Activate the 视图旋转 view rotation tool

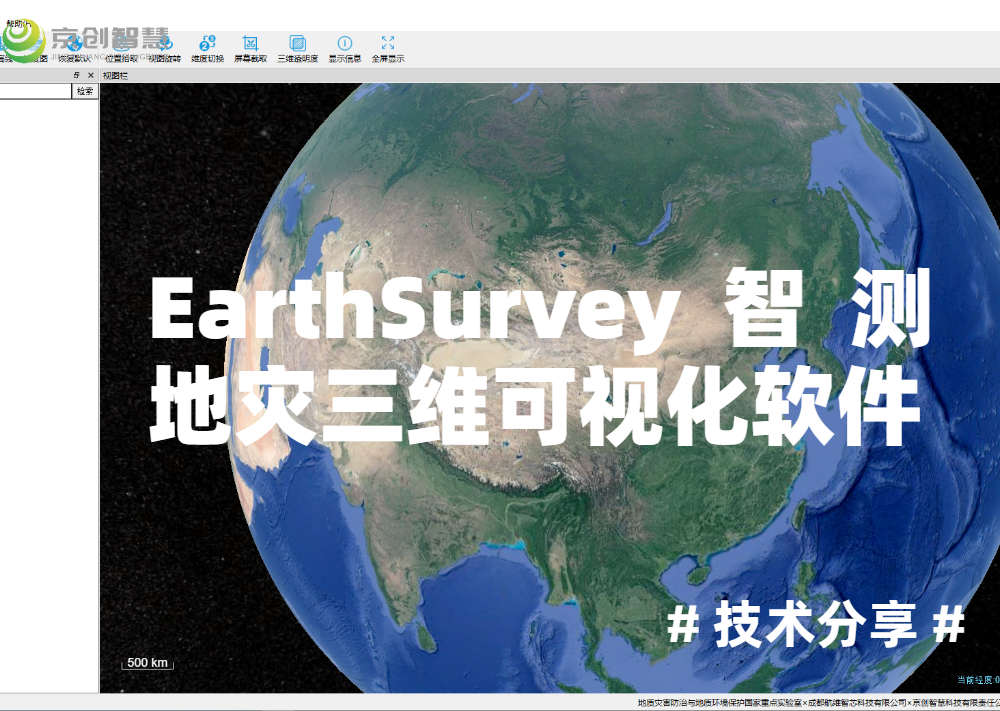click(165, 50)
